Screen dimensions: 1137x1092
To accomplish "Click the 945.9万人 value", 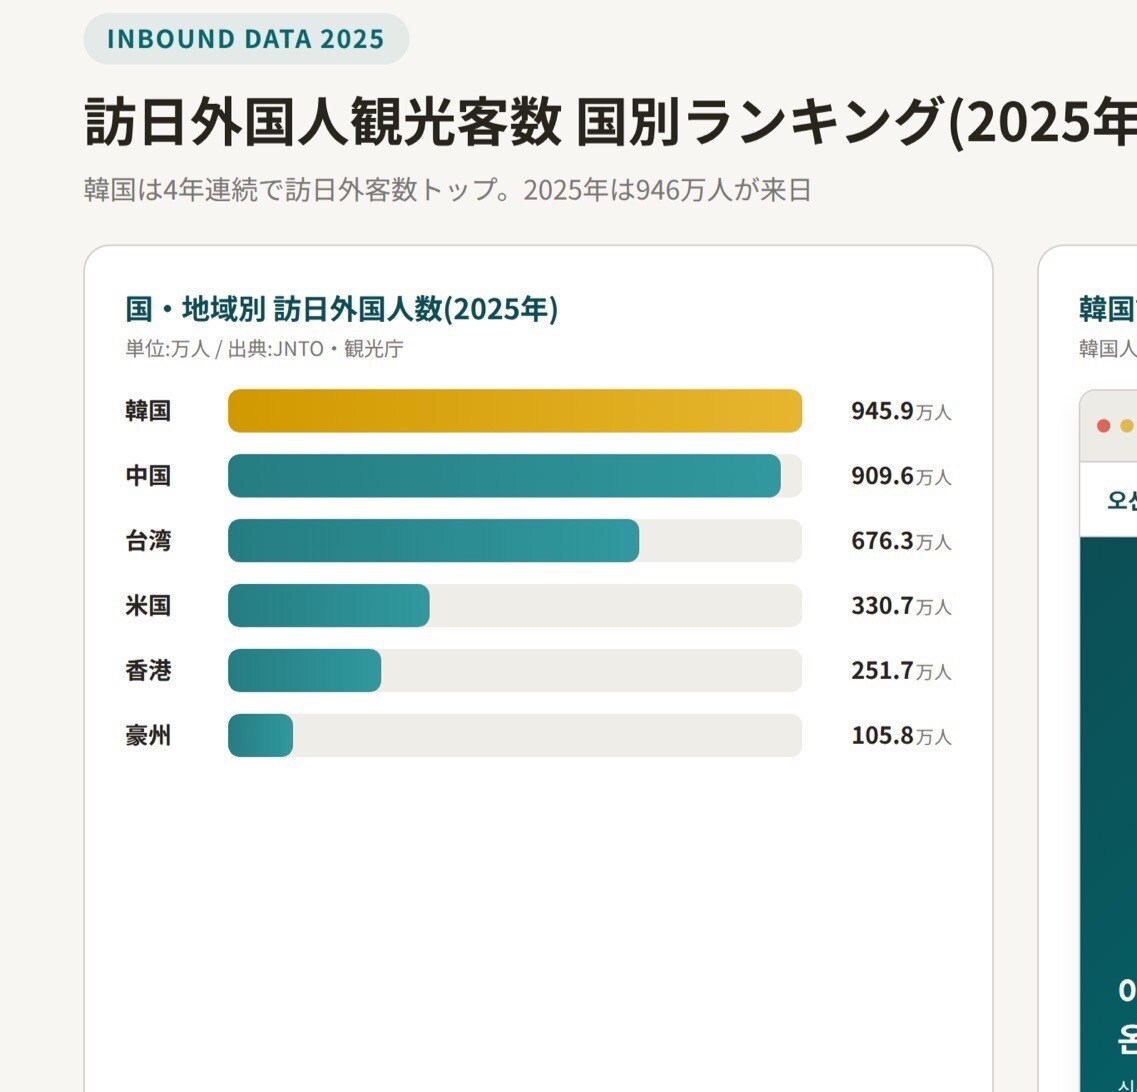I will click(901, 411).
